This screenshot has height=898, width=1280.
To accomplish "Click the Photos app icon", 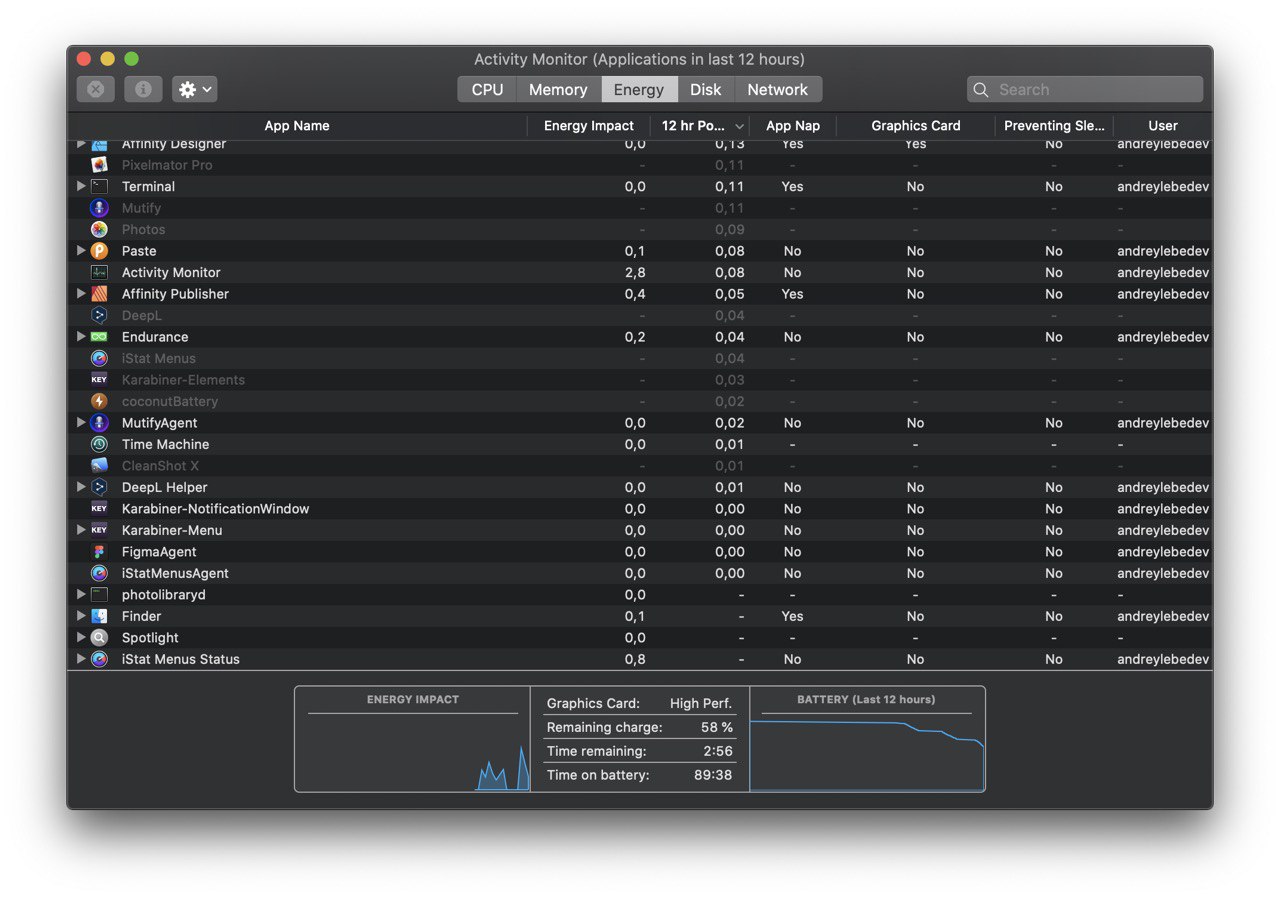I will (x=99, y=229).
